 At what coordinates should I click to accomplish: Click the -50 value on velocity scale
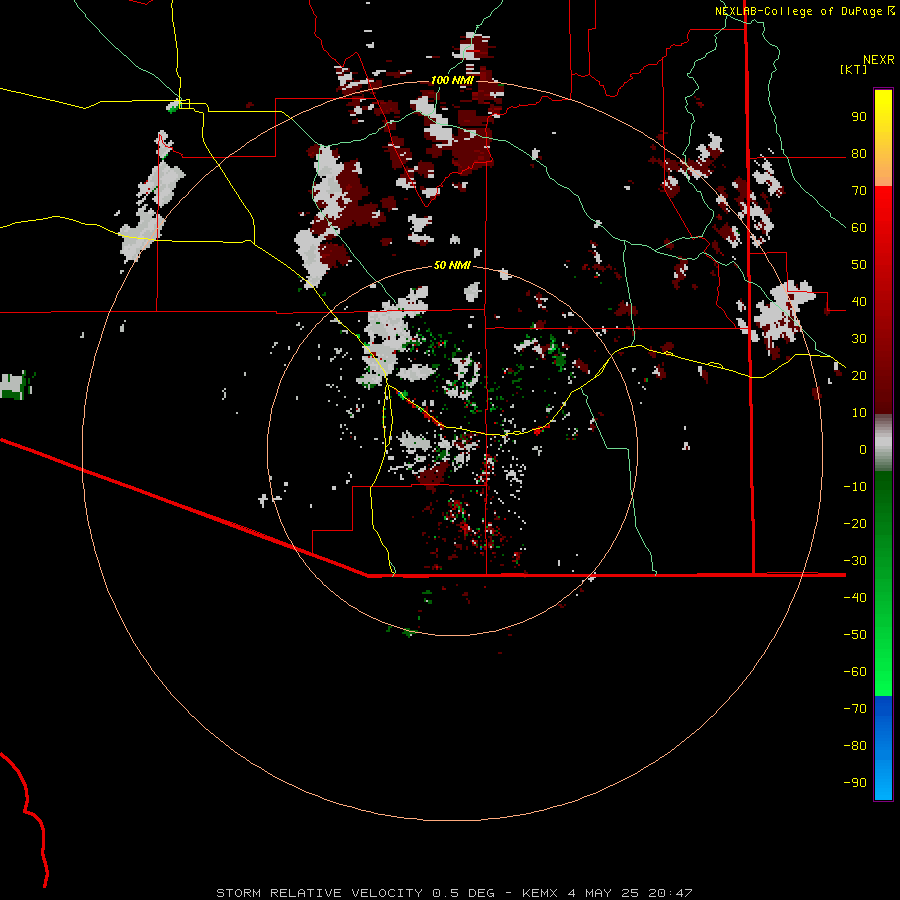(855, 634)
